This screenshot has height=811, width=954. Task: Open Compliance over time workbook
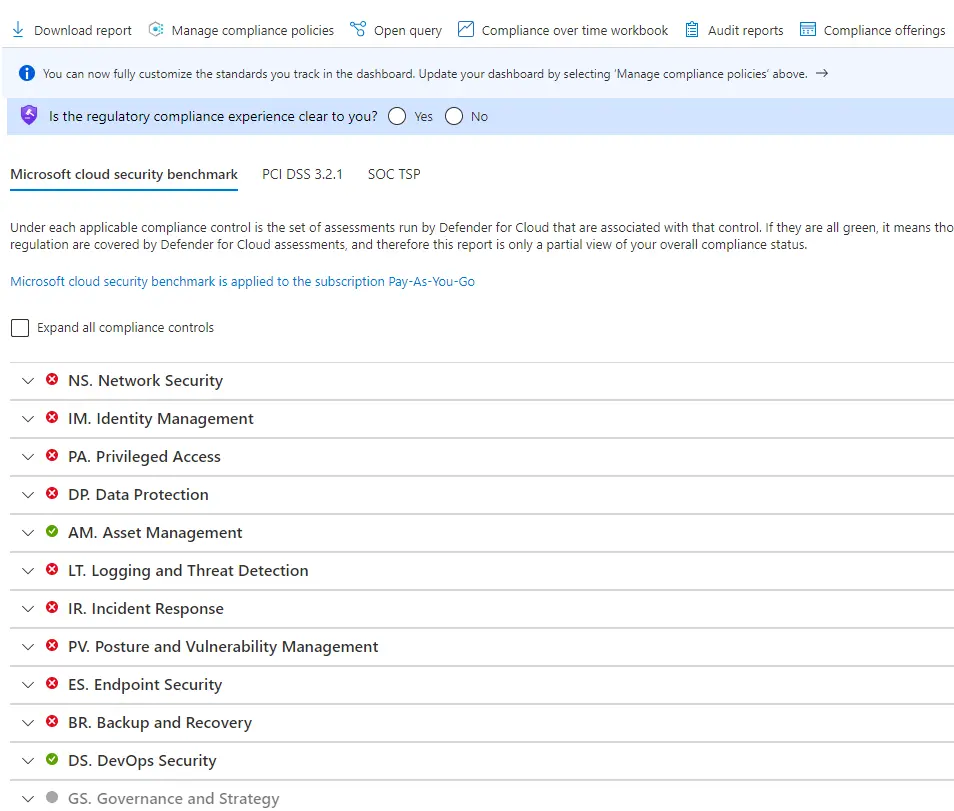point(575,30)
